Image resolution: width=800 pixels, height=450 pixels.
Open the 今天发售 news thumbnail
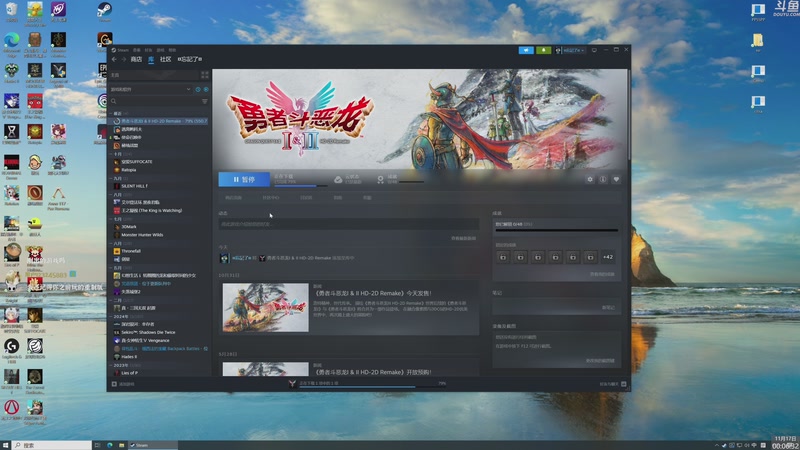265,308
